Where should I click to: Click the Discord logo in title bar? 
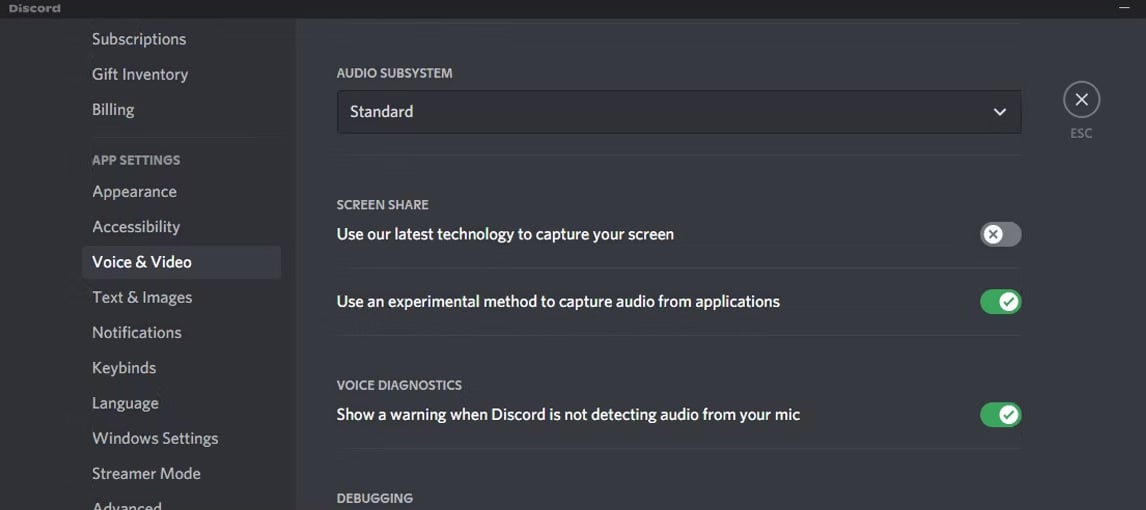click(34, 9)
